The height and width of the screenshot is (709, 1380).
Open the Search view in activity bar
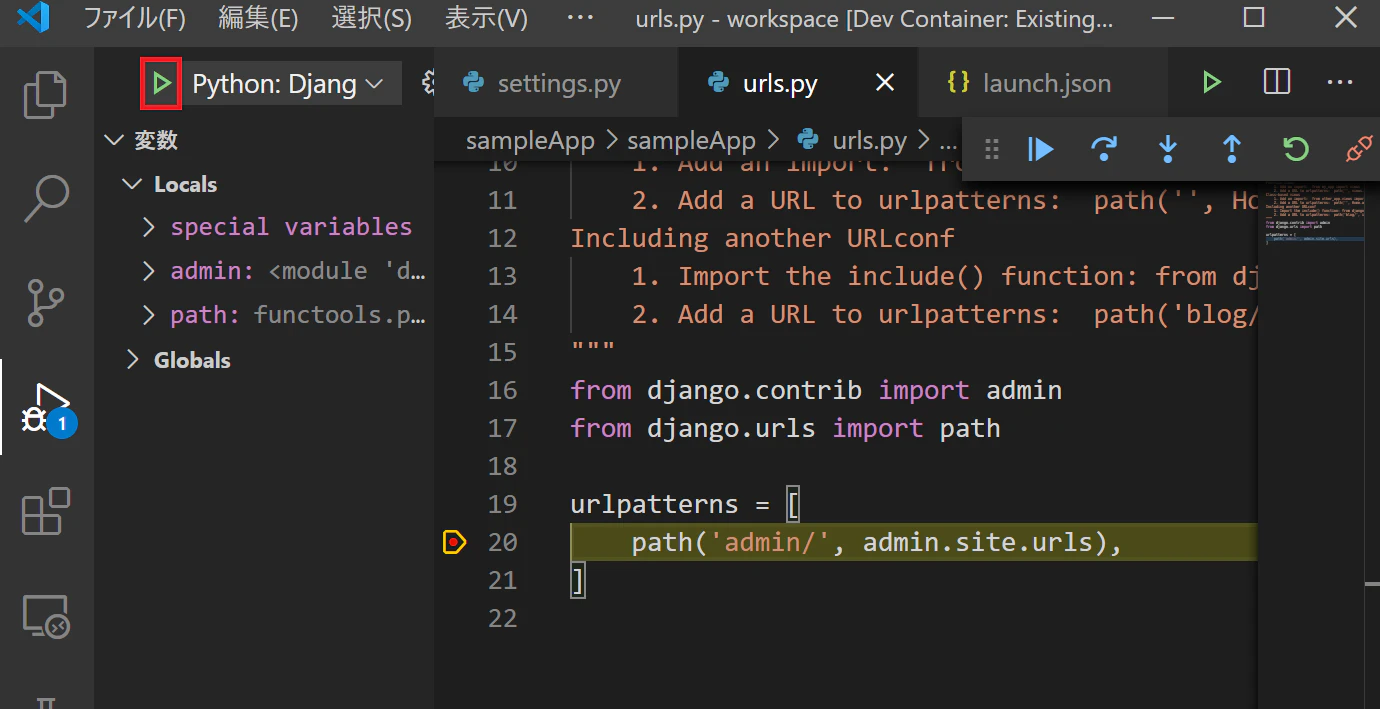point(46,198)
